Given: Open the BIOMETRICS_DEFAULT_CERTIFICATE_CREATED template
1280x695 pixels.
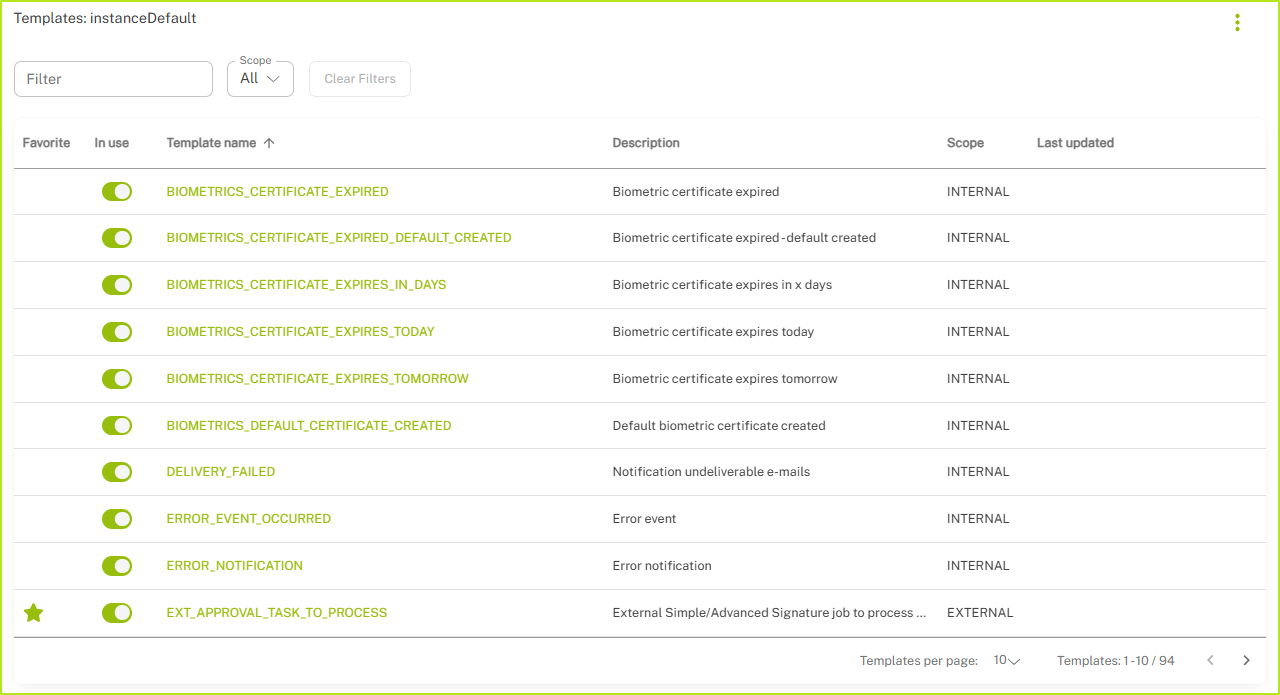Looking at the screenshot, I should coord(308,426).
